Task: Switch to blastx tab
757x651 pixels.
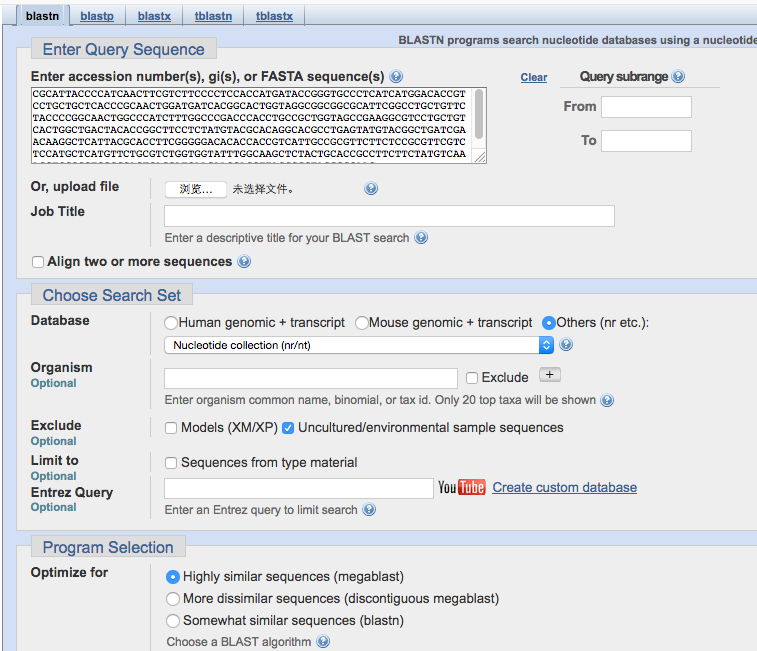Action: pyautogui.click(x=154, y=16)
